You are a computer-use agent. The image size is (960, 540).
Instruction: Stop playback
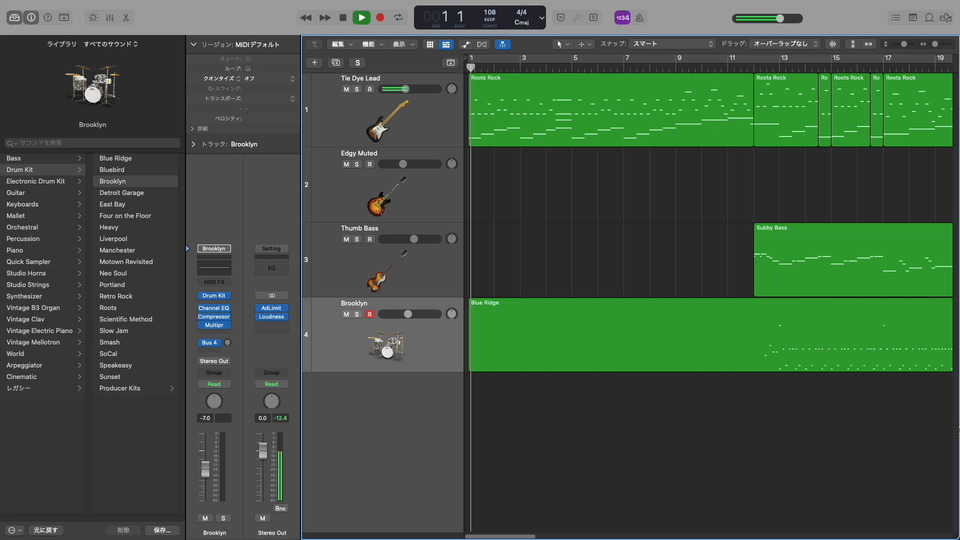click(343, 18)
